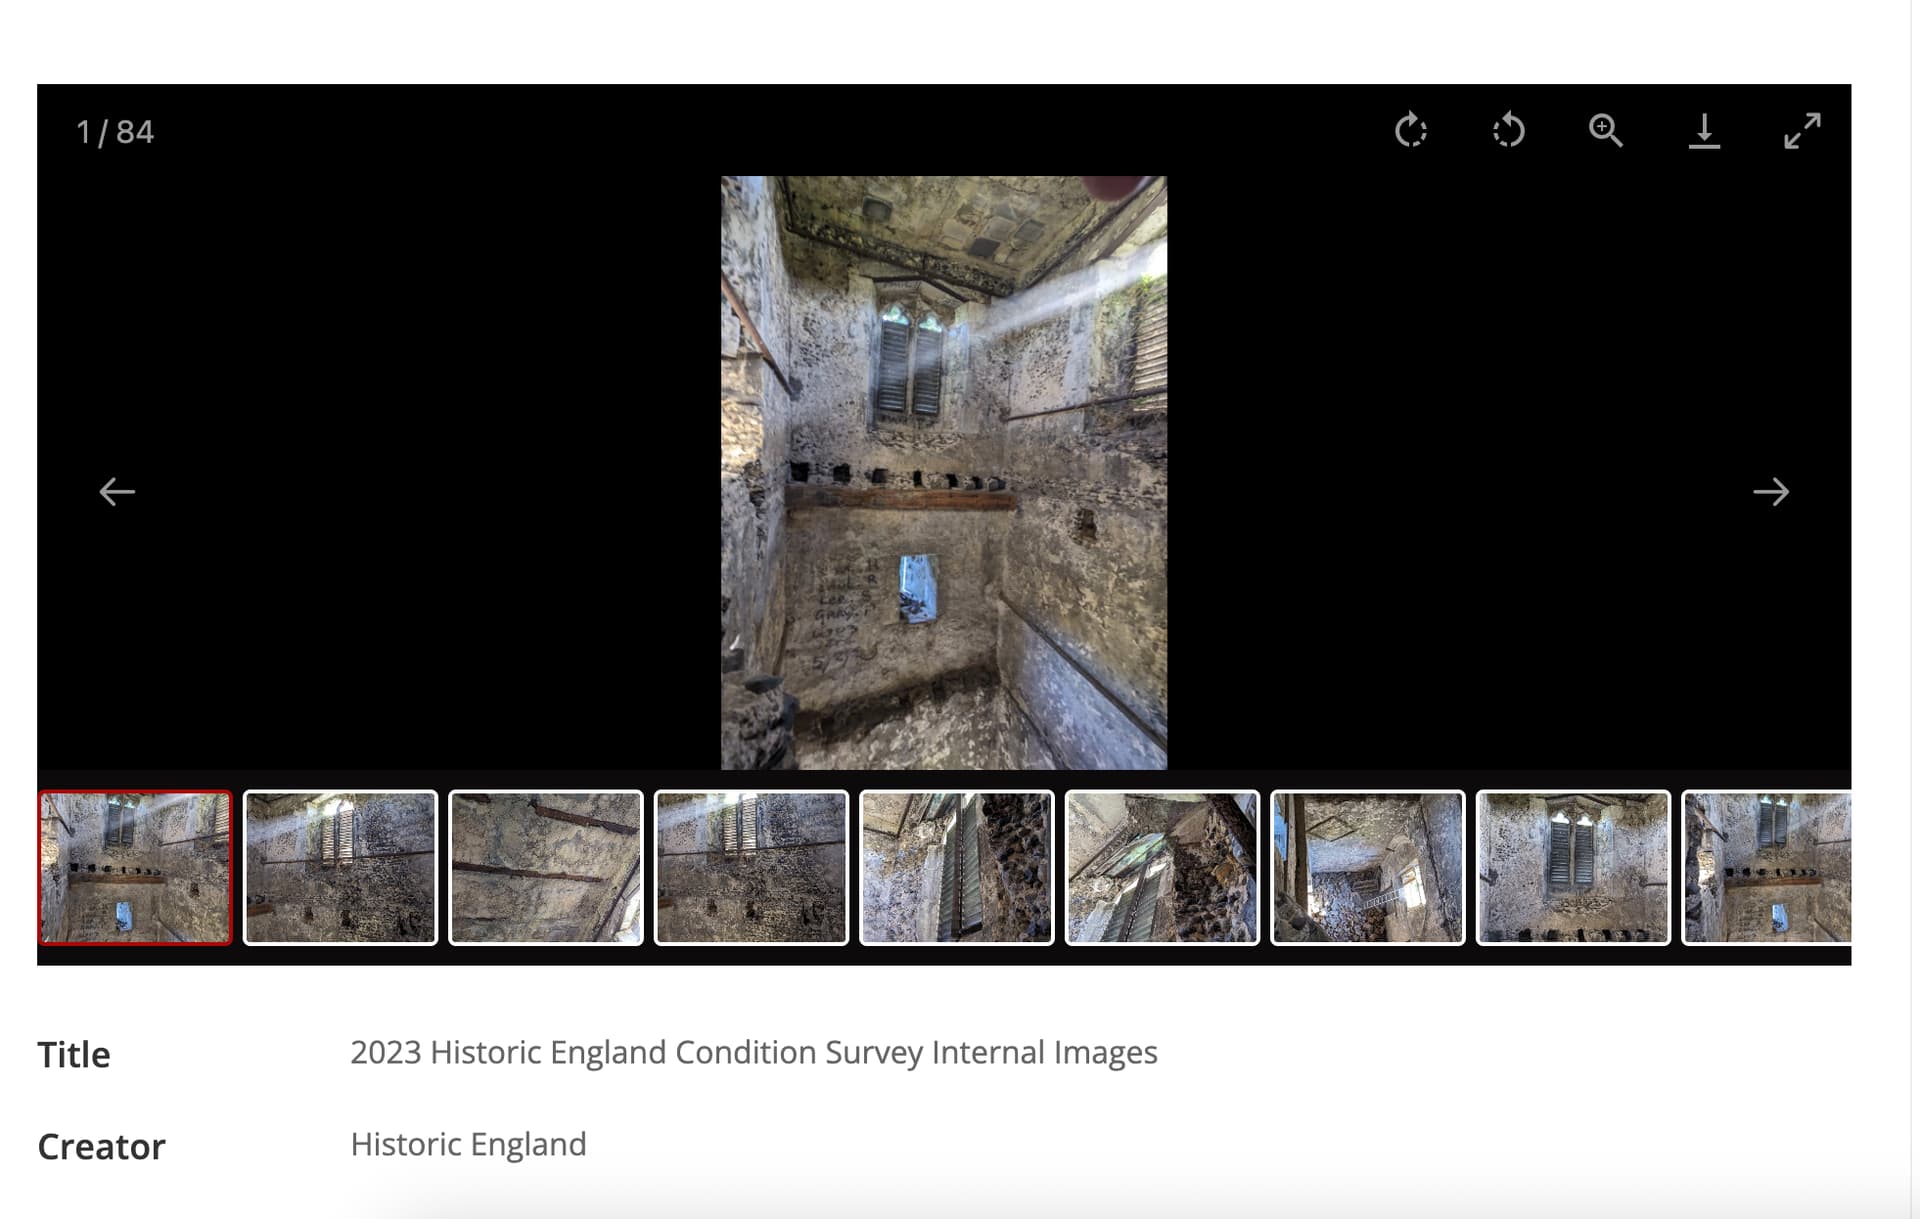
Task: Open the third thumbnail of wall plaster
Action: coord(546,868)
